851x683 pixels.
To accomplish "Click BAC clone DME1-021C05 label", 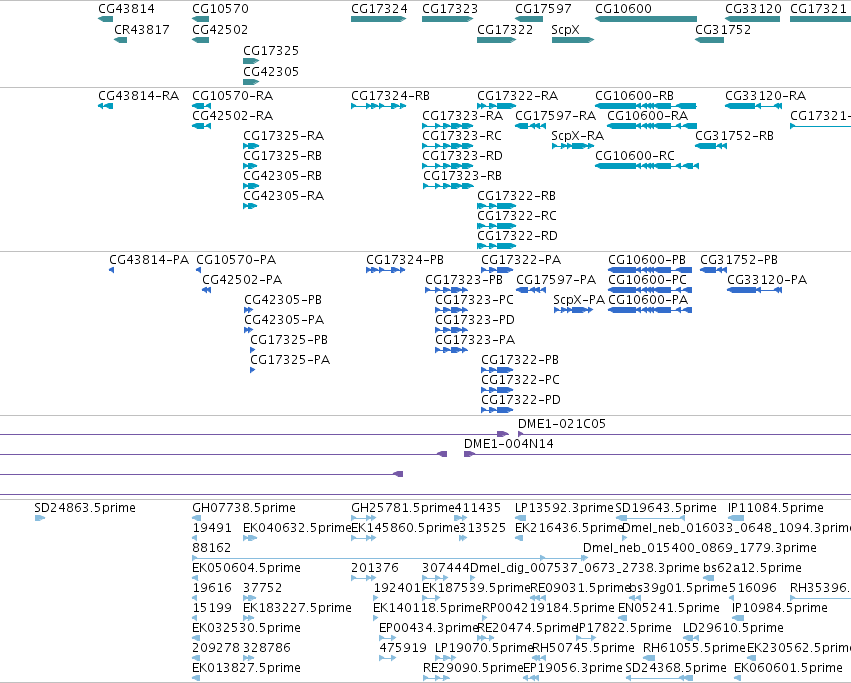I will (x=562, y=423).
